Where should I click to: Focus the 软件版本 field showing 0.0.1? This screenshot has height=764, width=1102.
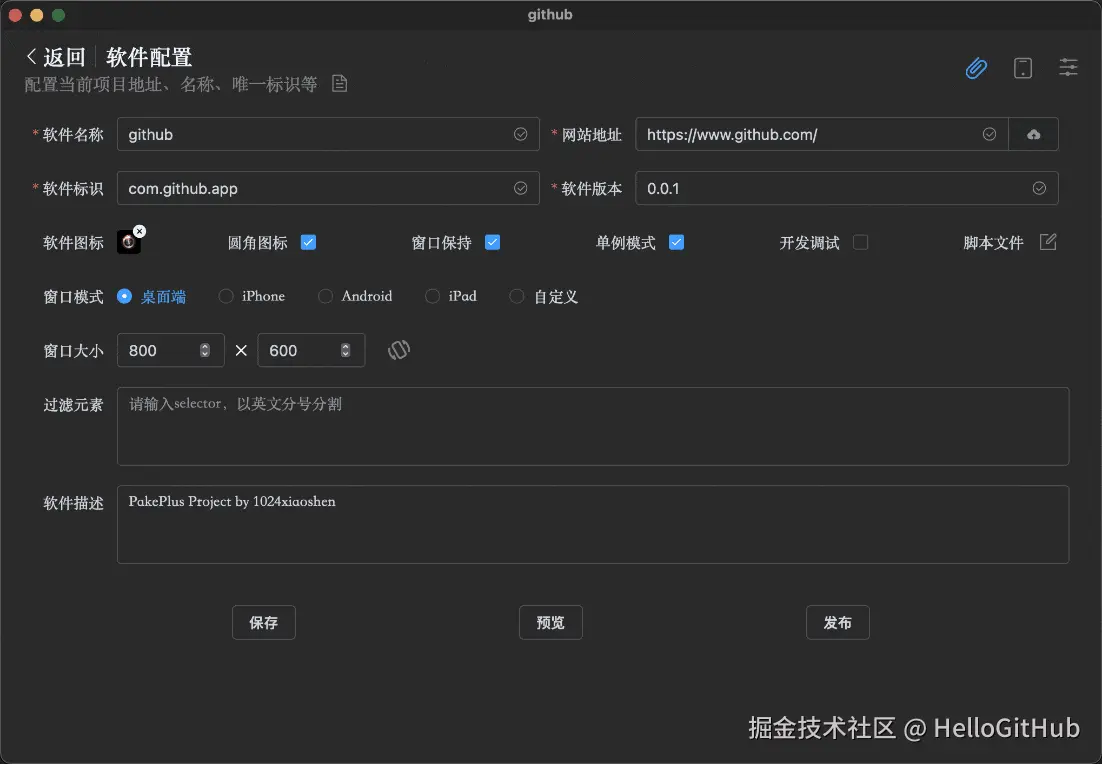pyautogui.click(x=847, y=188)
